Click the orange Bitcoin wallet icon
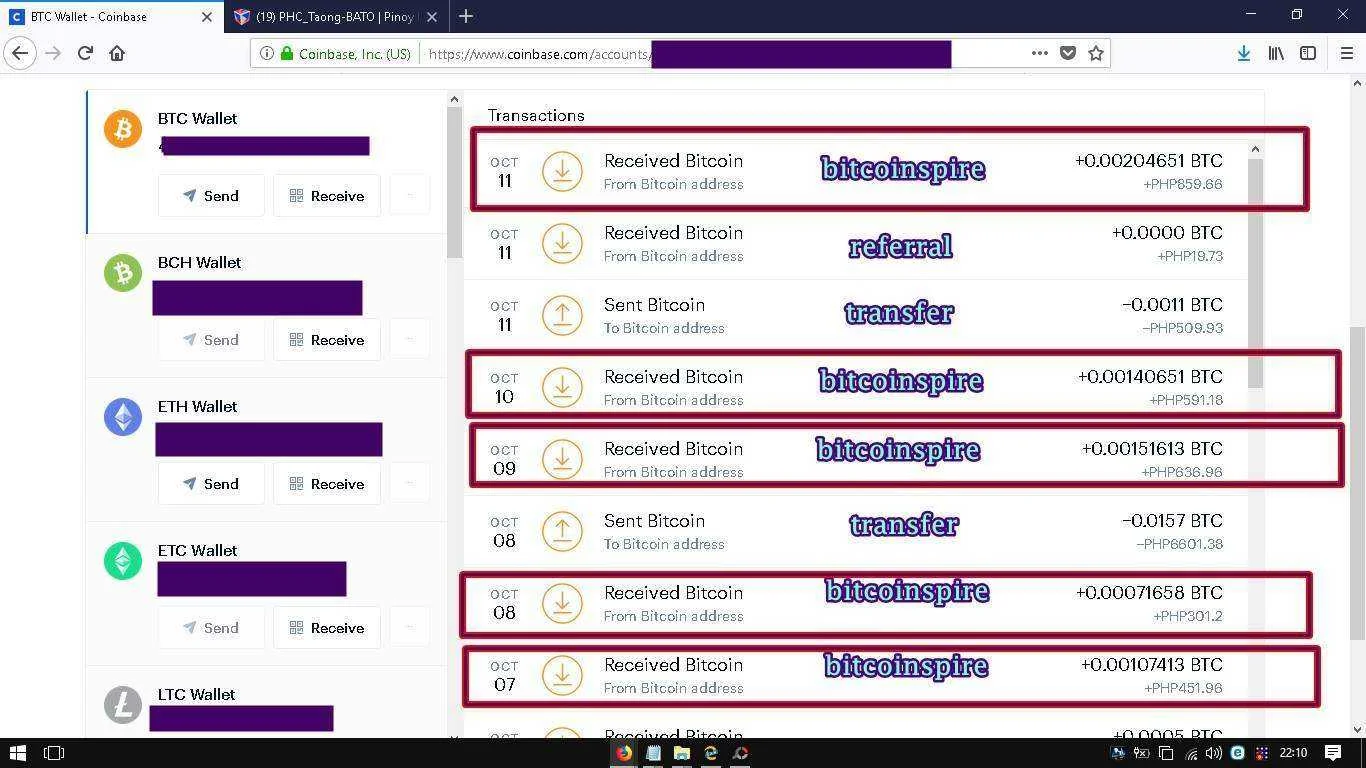The image size is (1366, 768). pos(123,129)
